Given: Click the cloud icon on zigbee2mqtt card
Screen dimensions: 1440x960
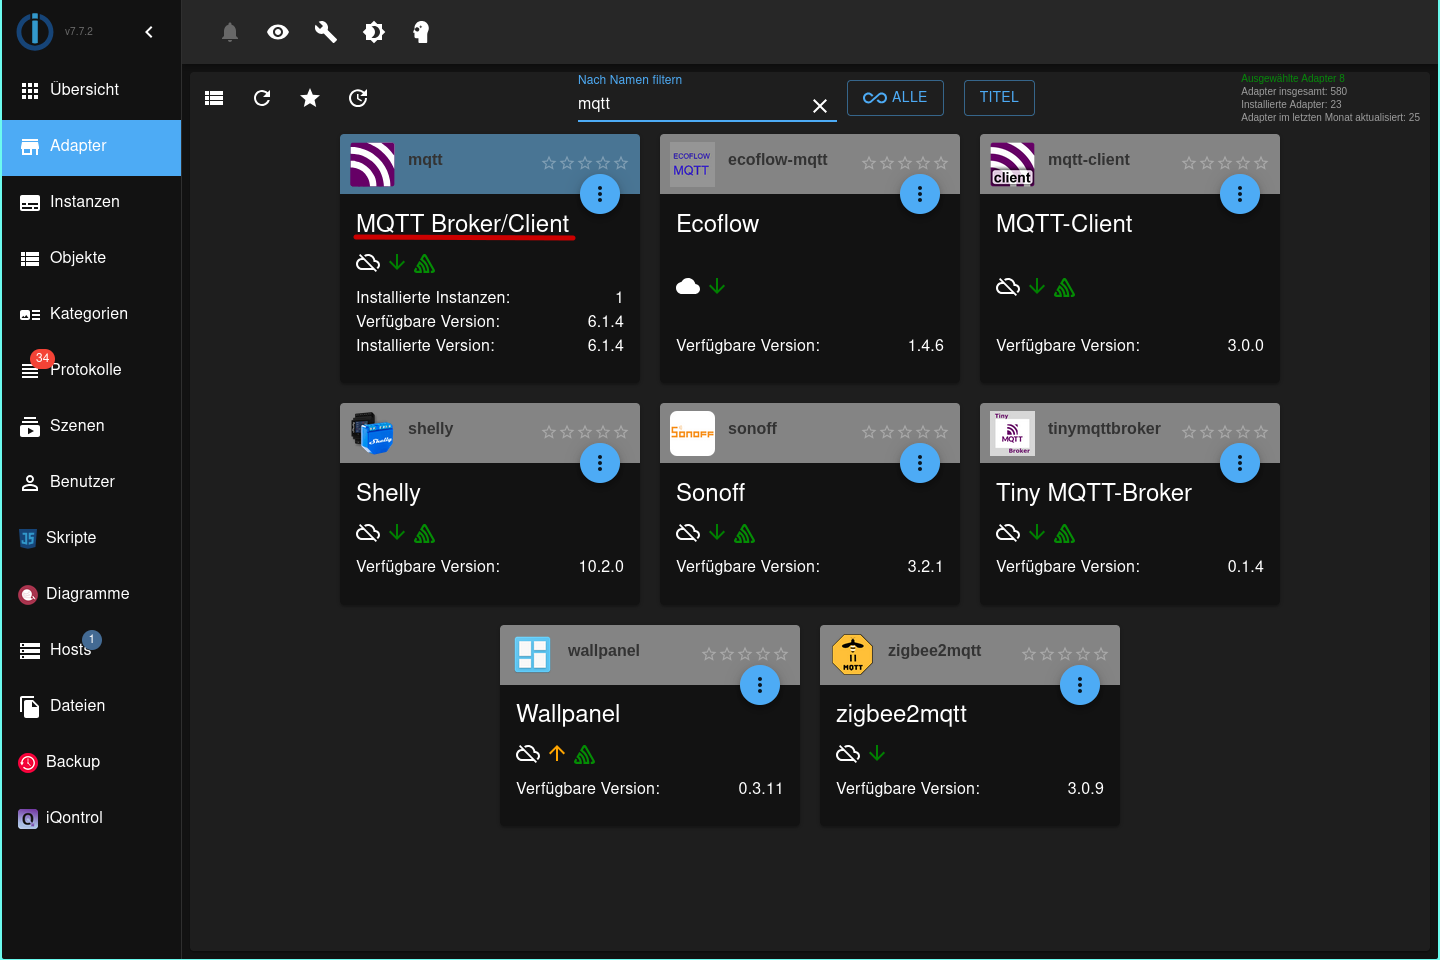Looking at the screenshot, I should coord(847,753).
